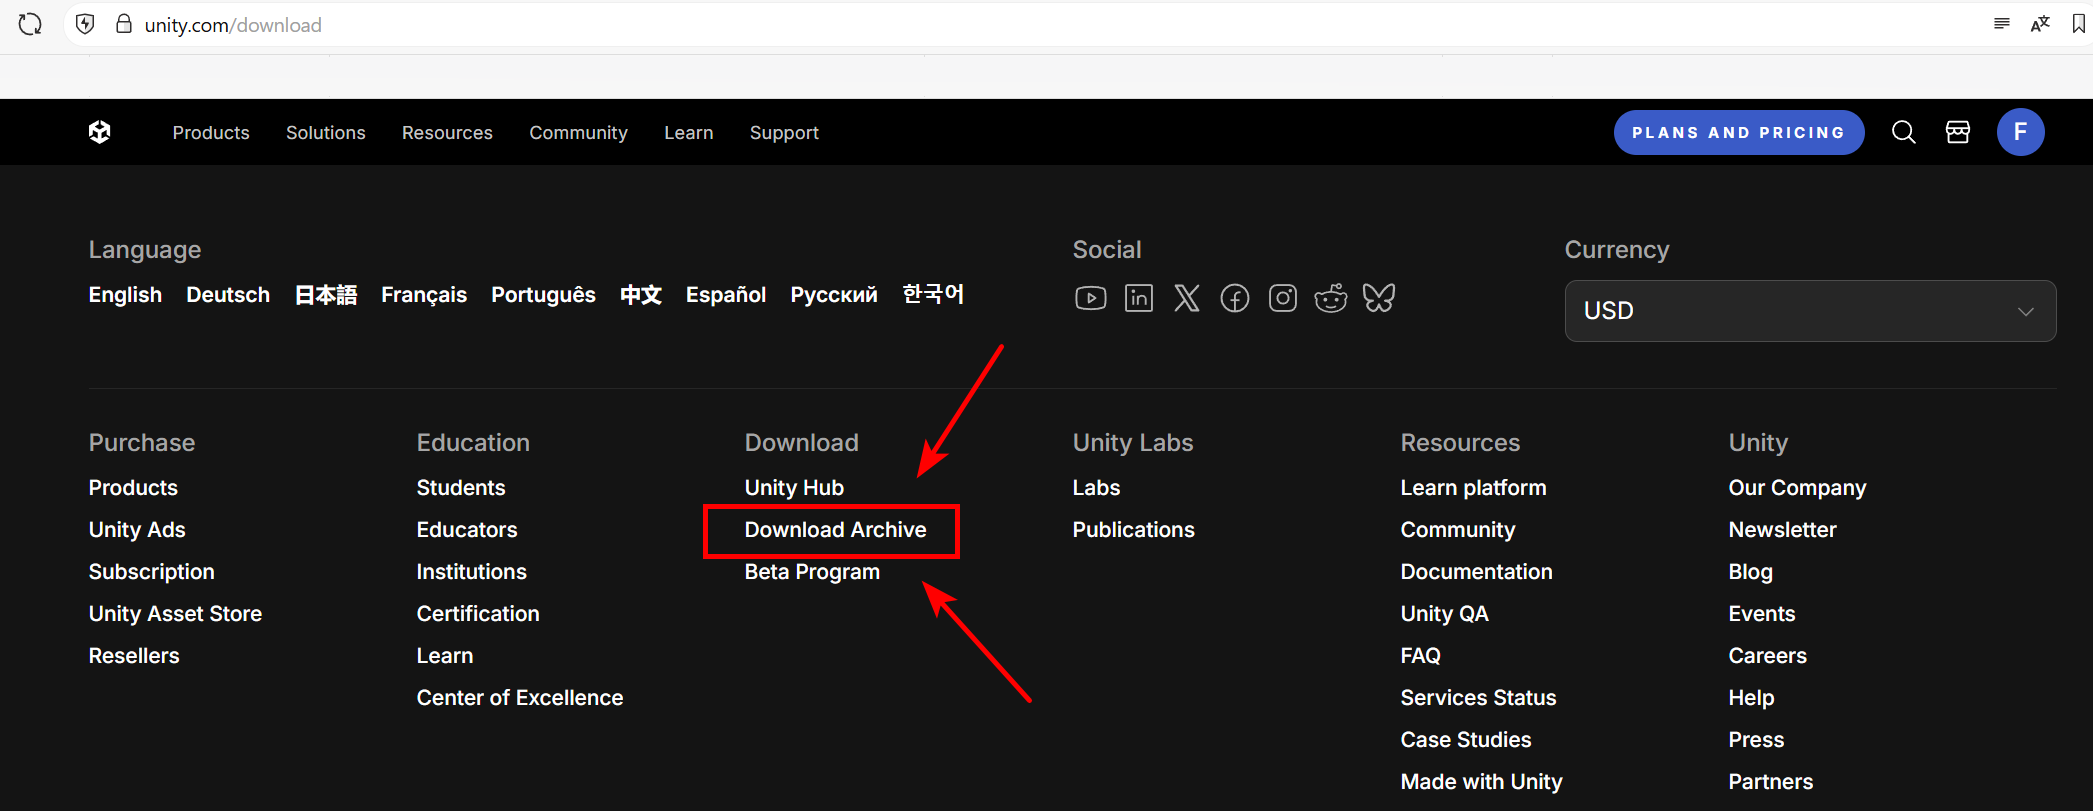Viewport: 2093px width, 811px height.
Task: Open Unity's LinkedIn social icon
Action: [1139, 298]
